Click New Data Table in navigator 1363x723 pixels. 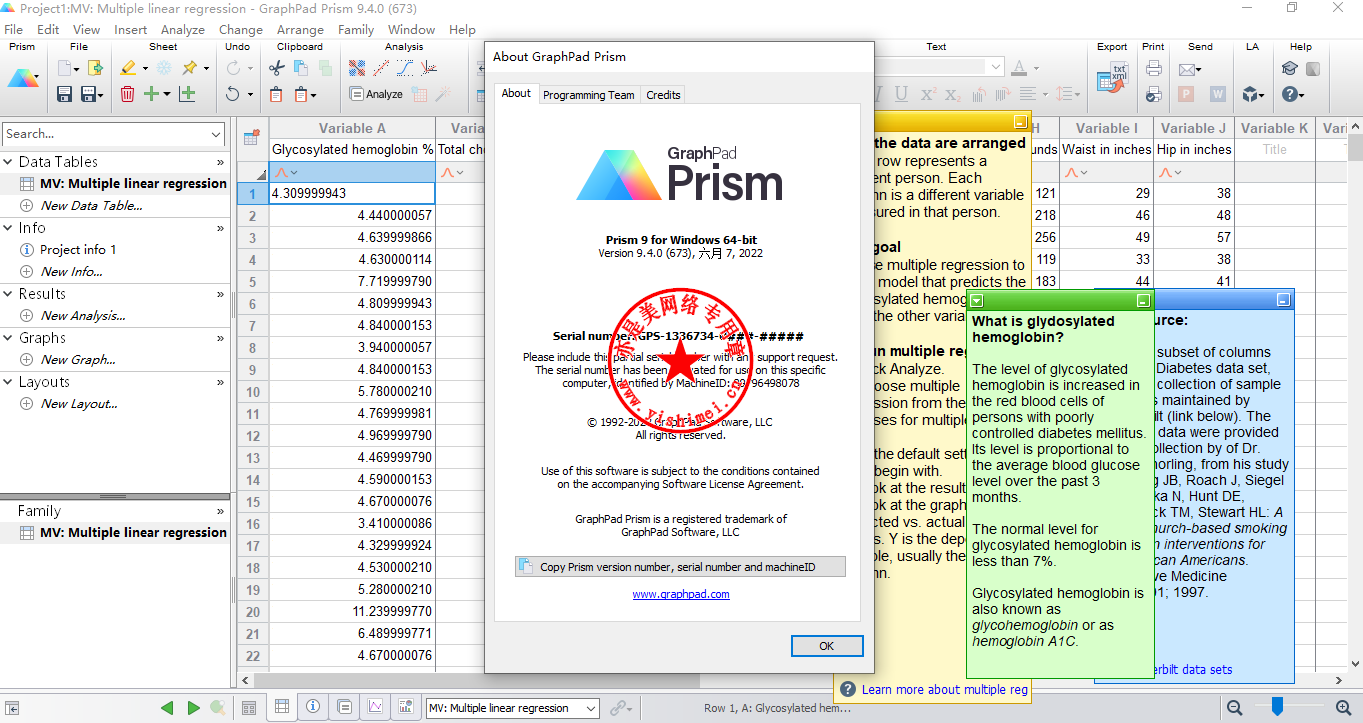tap(91, 206)
